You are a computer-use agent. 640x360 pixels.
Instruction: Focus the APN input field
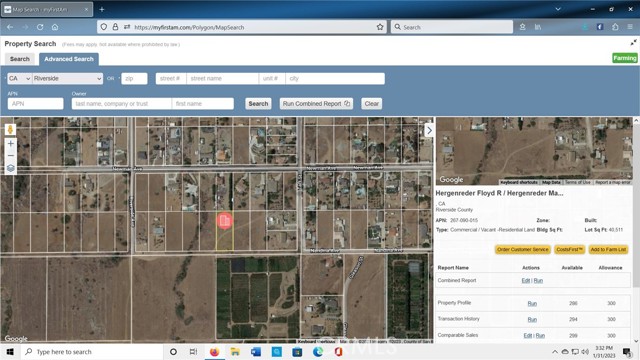click(36, 104)
